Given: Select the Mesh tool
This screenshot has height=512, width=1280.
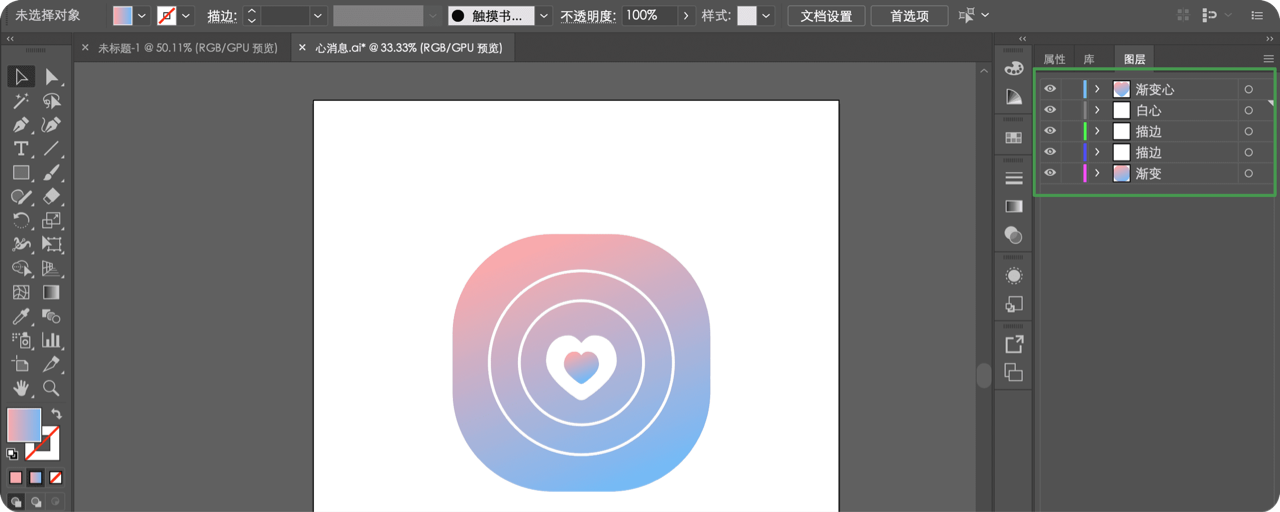Looking at the screenshot, I should (21, 292).
